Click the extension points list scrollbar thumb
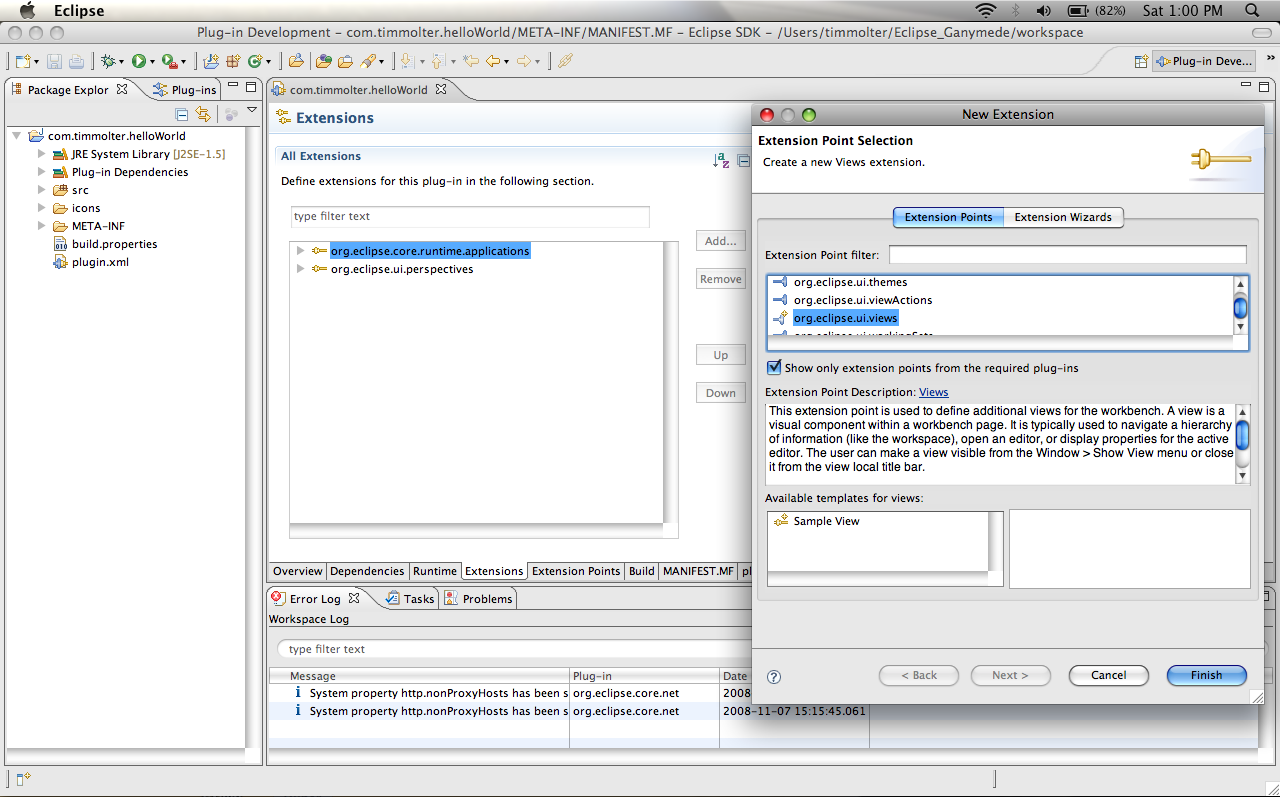 click(1240, 307)
